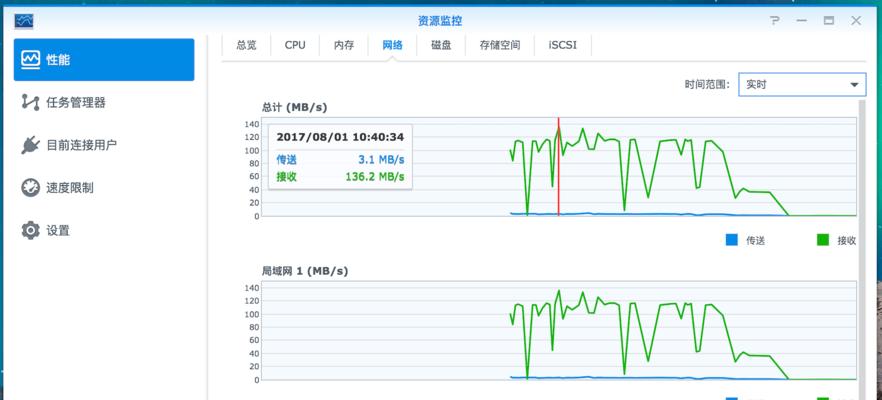Image resolution: width=882 pixels, height=400 pixels.
Task: Switch to the 存储空间 tab
Action: [x=500, y=45]
